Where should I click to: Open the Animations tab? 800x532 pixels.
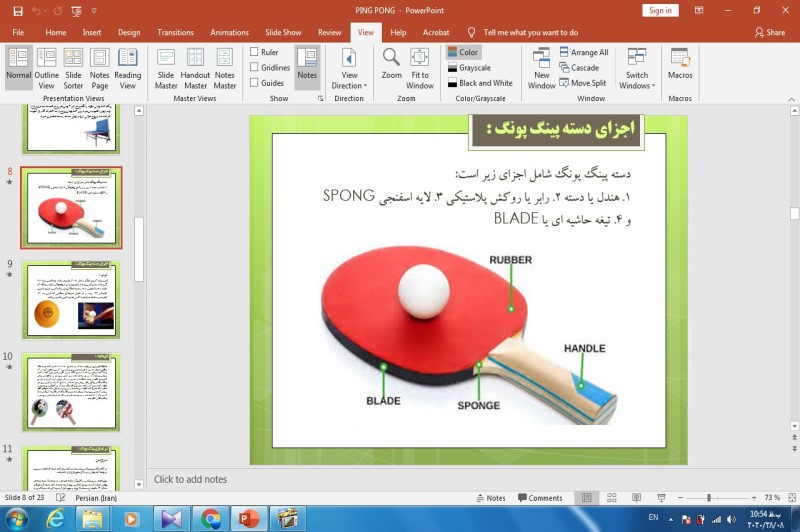click(x=230, y=32)
